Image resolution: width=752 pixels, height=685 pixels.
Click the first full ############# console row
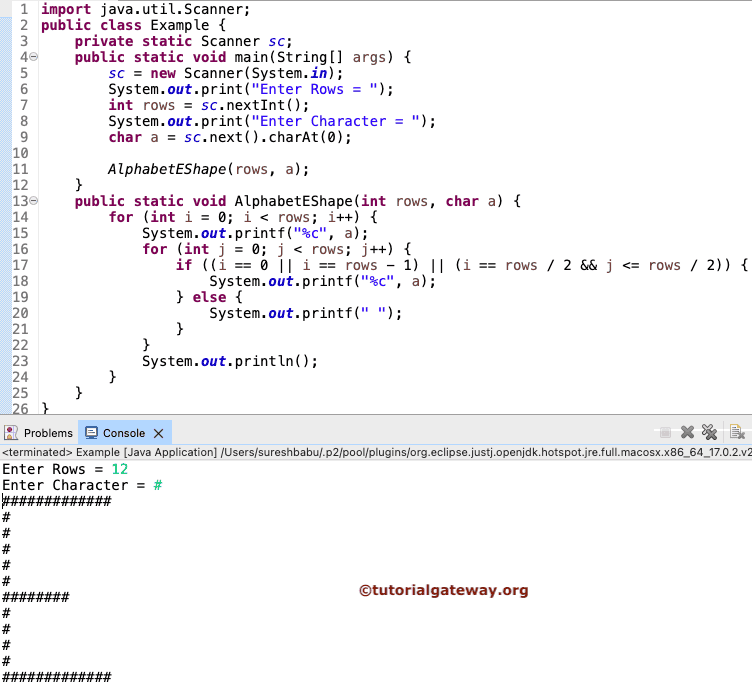point(57,501)
